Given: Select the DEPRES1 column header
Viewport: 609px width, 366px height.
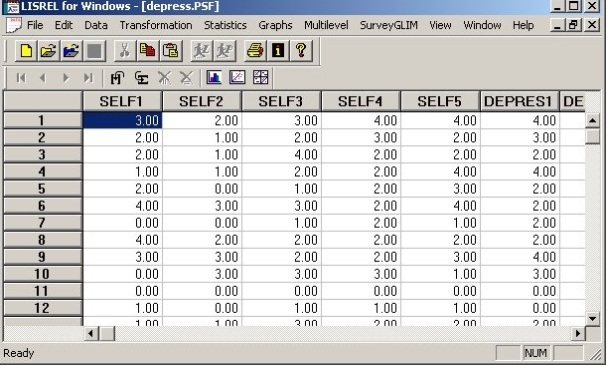Looking at the screenshot, I should click(x=520, y=102).
